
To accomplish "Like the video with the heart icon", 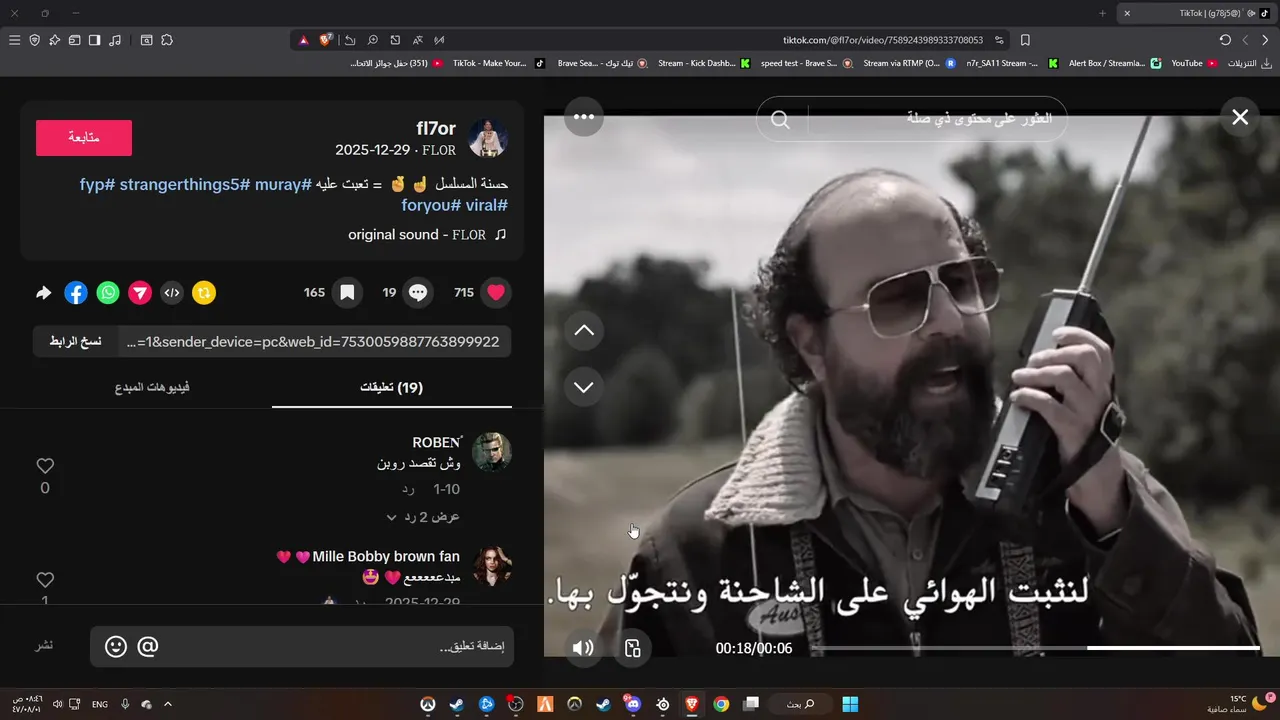I will click(x=496, y=293).
